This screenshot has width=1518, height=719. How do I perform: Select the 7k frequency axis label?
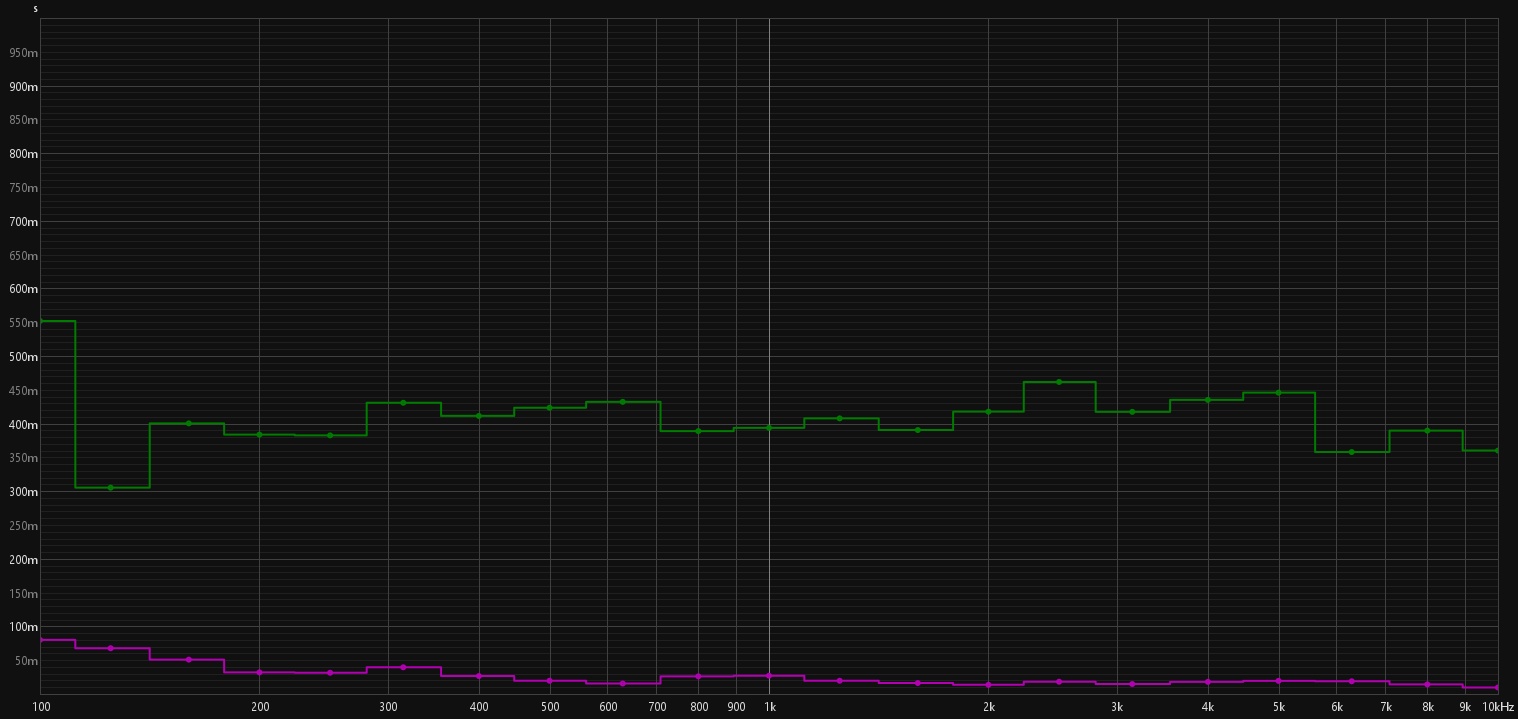(x=1385, y=707)
